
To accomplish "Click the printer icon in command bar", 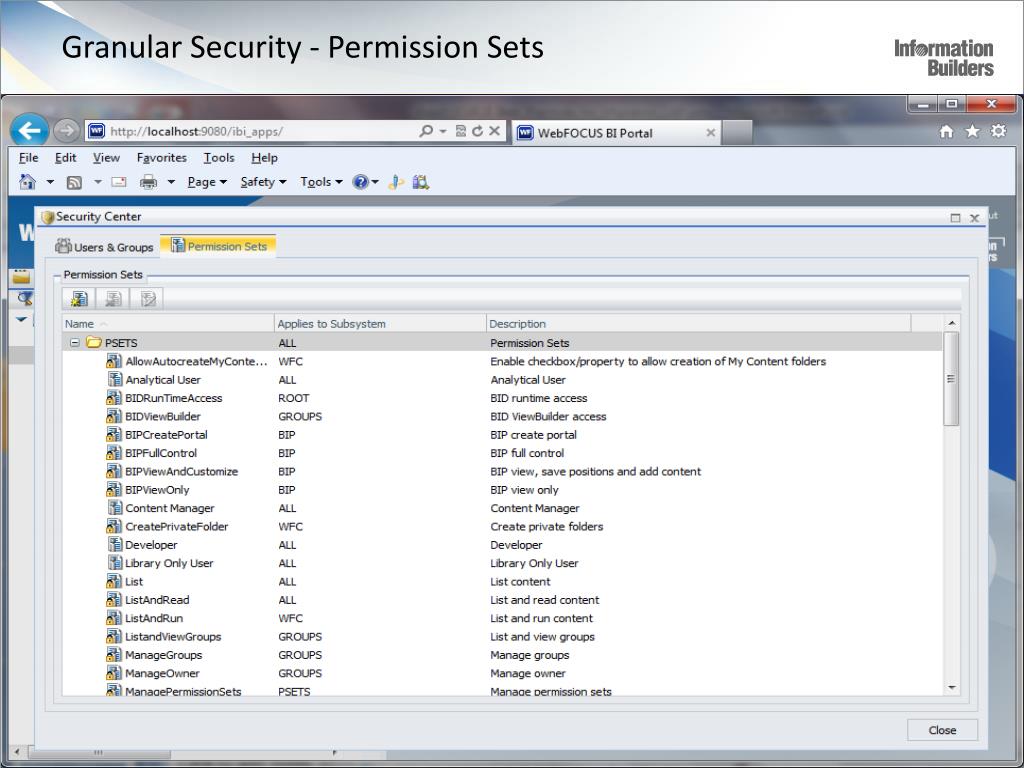I will tap(149, 182).
